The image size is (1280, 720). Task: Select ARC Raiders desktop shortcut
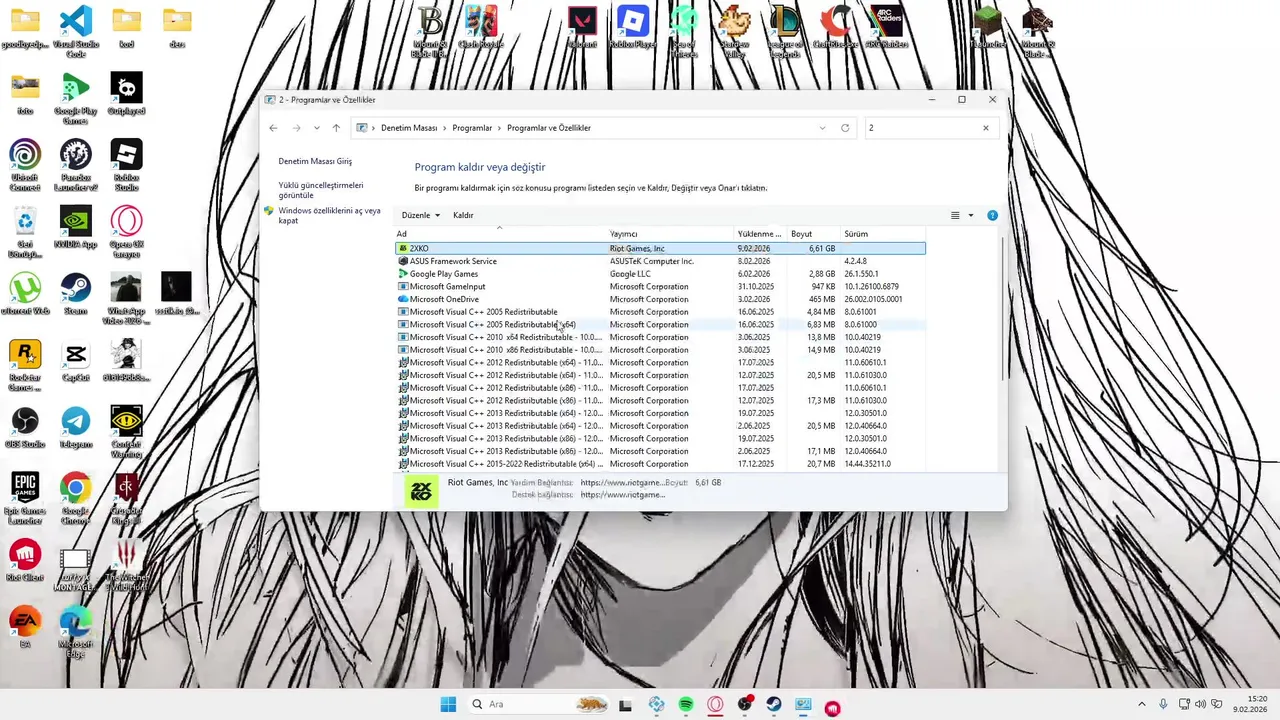(886, 27)
